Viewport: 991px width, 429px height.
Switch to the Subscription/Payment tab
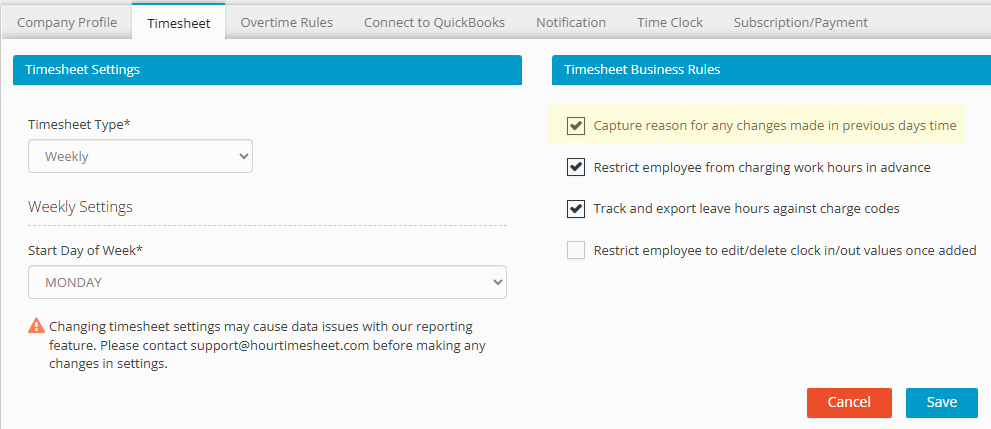tap(800, 23)
